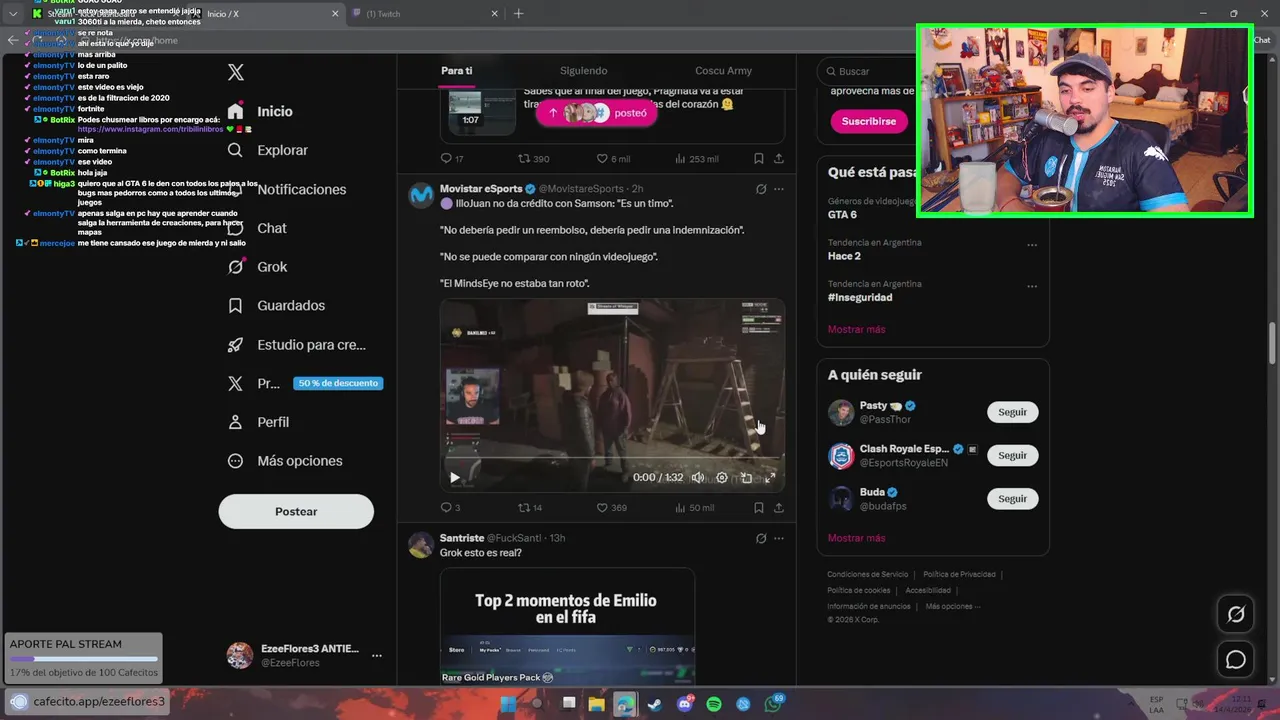Screen dimensions: 1280x720
Task: Click the Postear button
Action: point(296,511)
